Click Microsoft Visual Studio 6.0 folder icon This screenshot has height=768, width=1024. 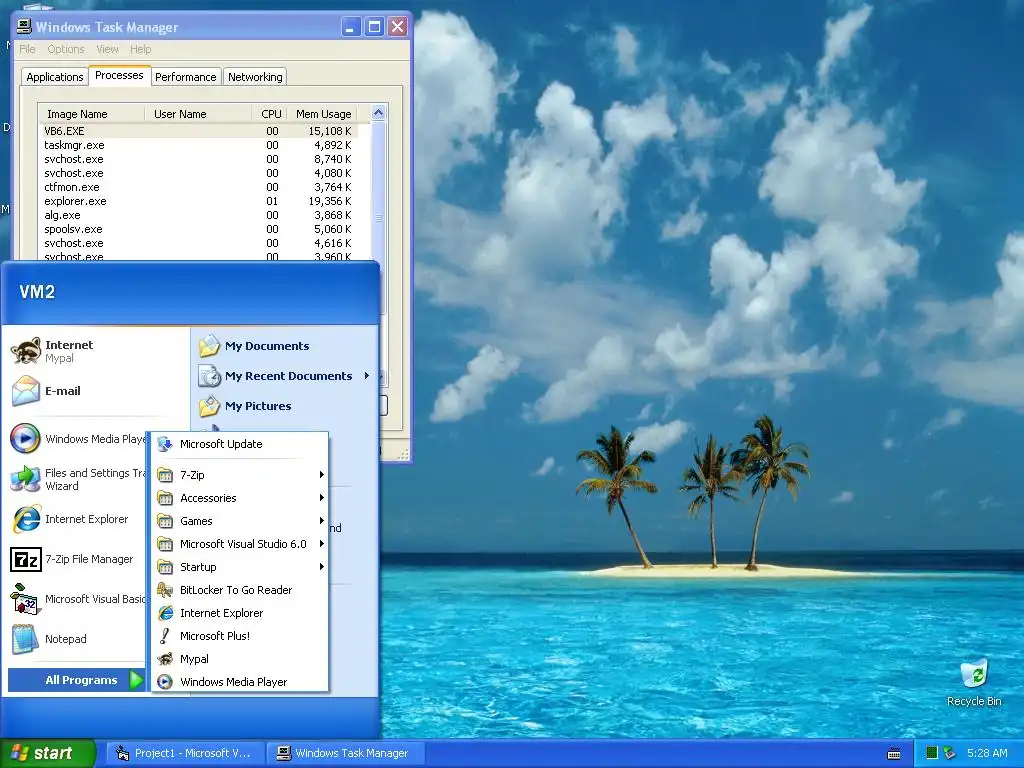click(x=165, y=544)
